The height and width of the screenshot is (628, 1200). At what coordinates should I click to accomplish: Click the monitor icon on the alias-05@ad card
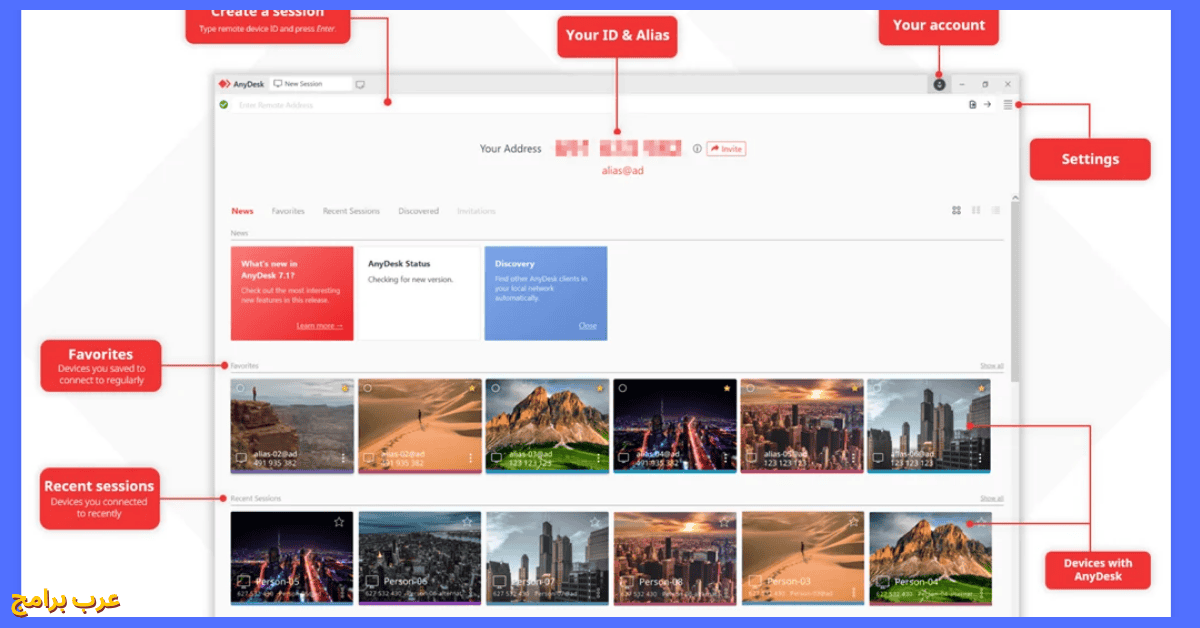coord(750,458)
